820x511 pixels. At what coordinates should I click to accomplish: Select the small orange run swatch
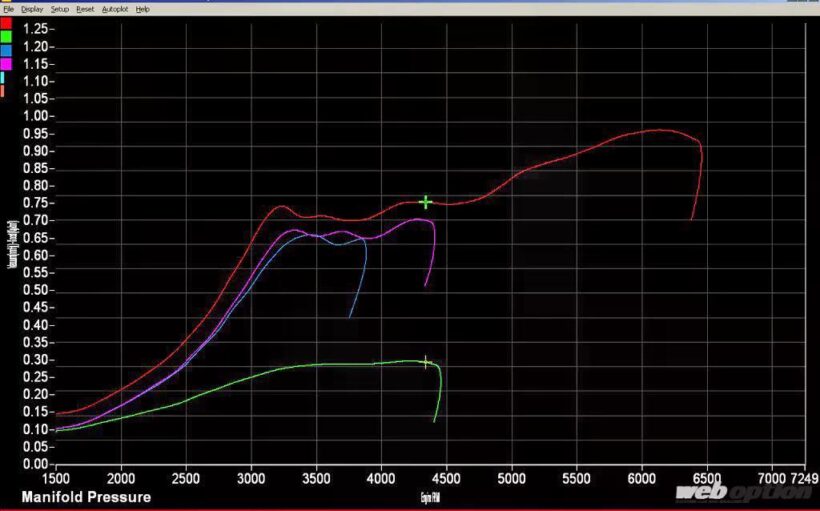click(3, 91)
